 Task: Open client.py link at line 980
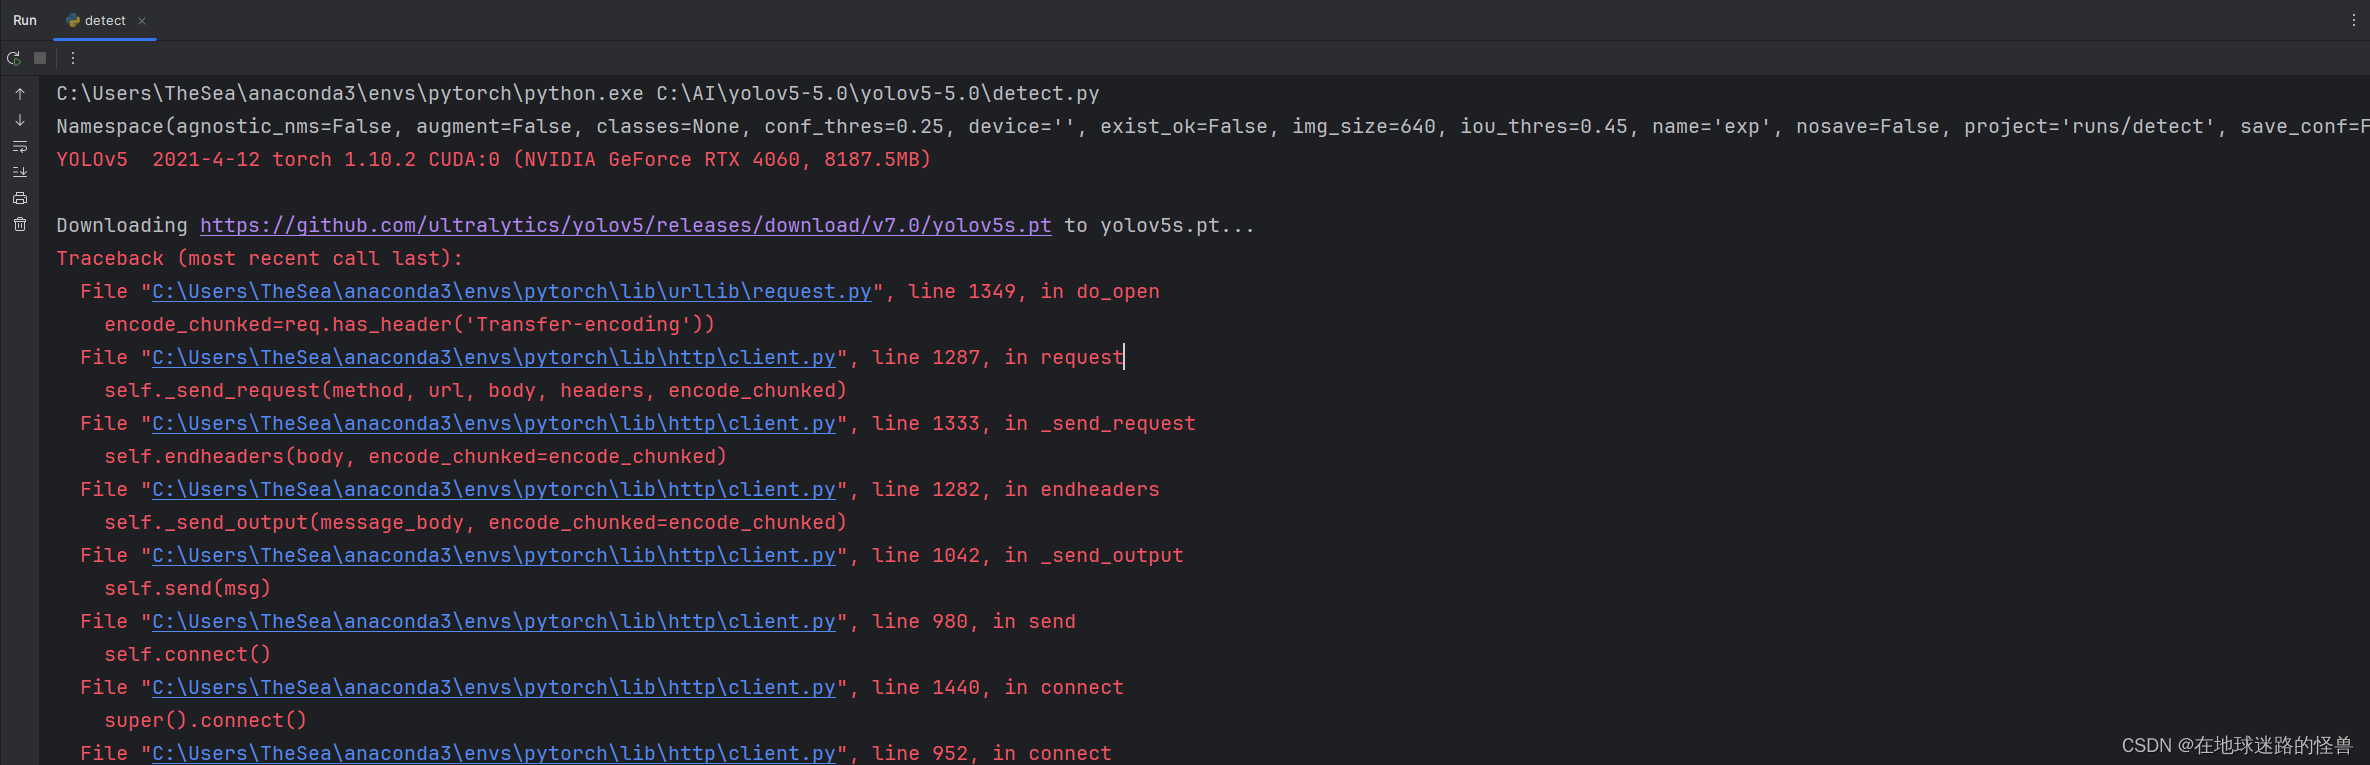click(x=494, y=622)
